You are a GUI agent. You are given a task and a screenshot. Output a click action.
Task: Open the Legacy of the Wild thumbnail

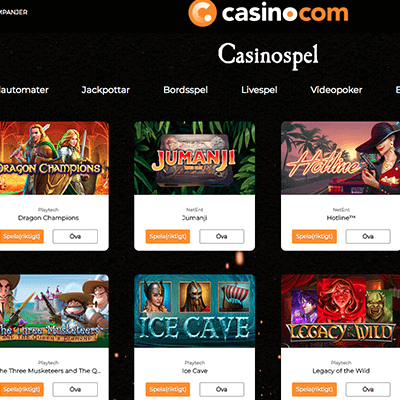(340, 311)
